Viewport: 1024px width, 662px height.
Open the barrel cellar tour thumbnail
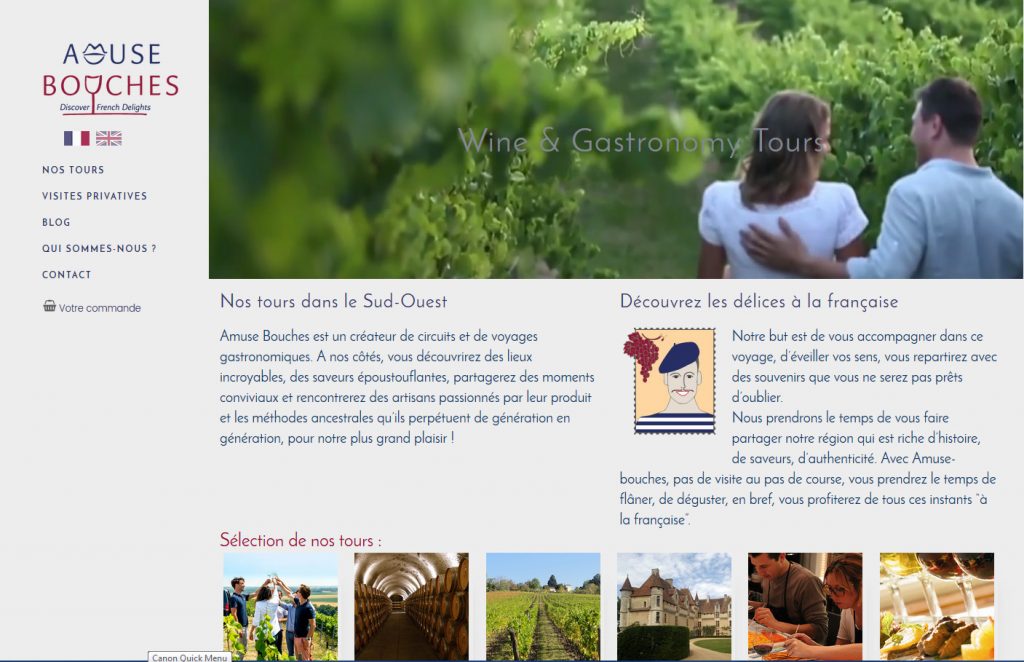click(411, 607)
